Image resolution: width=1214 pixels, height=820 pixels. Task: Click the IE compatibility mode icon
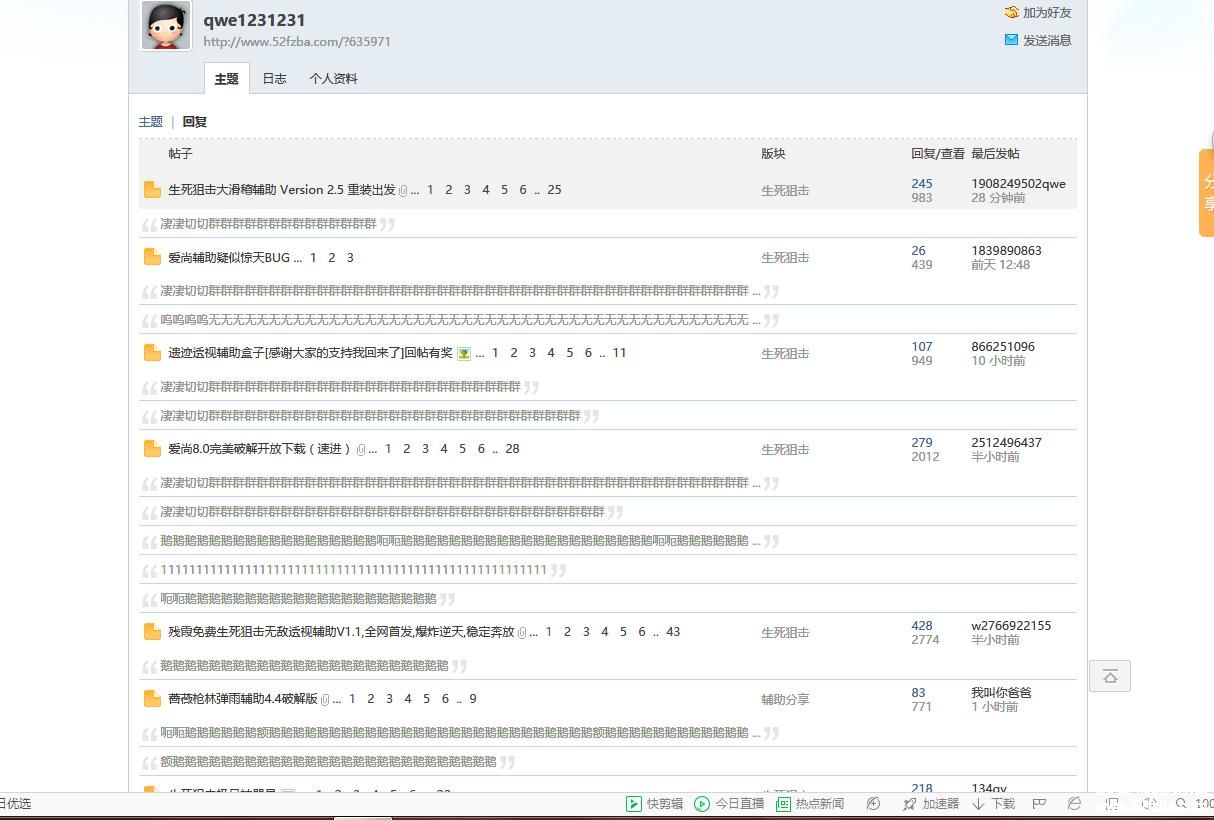click(x=1074, y=804)
